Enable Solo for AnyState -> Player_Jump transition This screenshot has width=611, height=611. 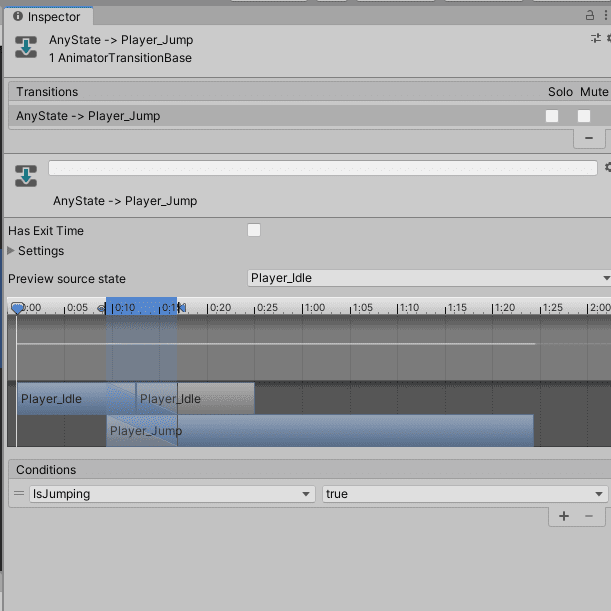[552, 116]
